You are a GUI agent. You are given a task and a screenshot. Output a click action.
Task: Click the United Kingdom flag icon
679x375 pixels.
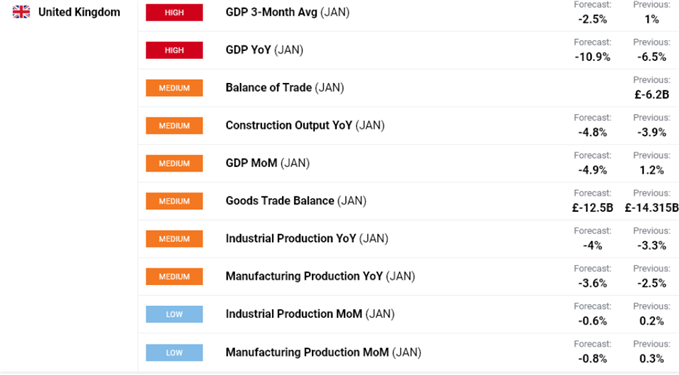[21, 12]
